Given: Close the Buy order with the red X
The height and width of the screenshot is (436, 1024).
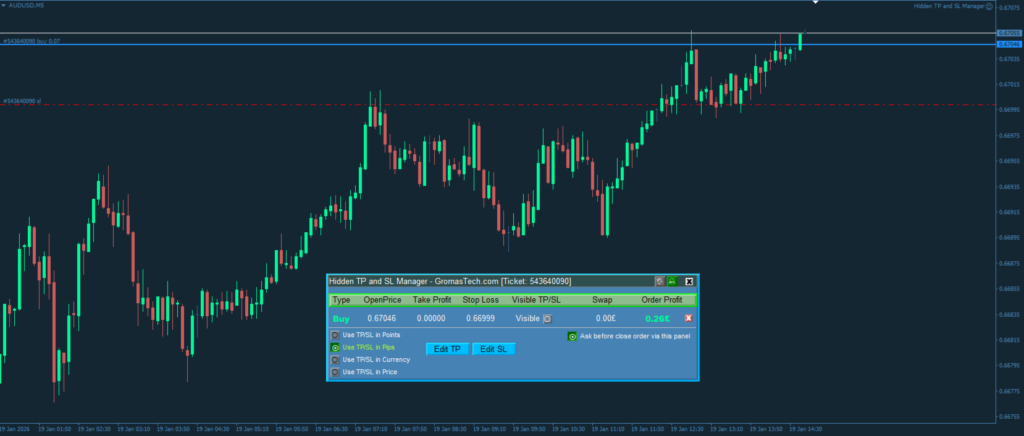Looking at the screenshot, I should tap(688, 319).
